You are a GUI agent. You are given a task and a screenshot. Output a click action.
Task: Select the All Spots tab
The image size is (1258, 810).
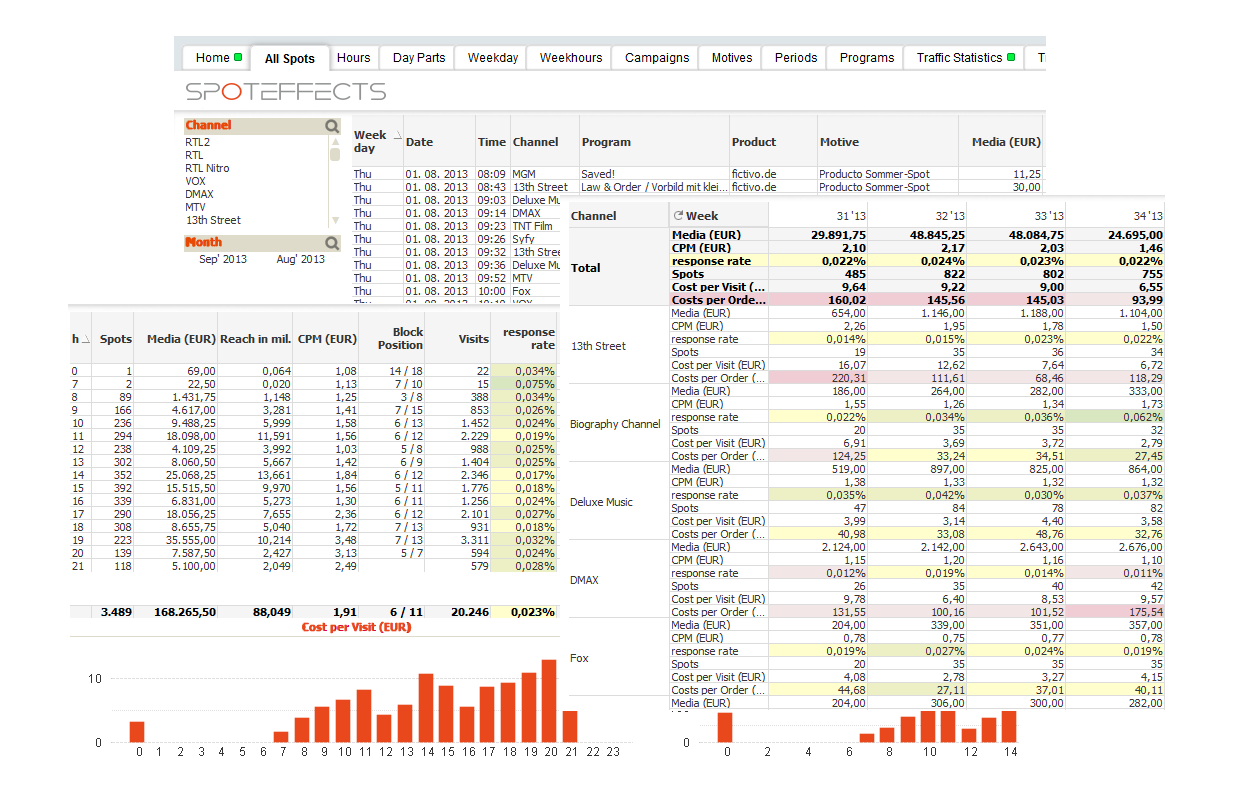(290, 59)
